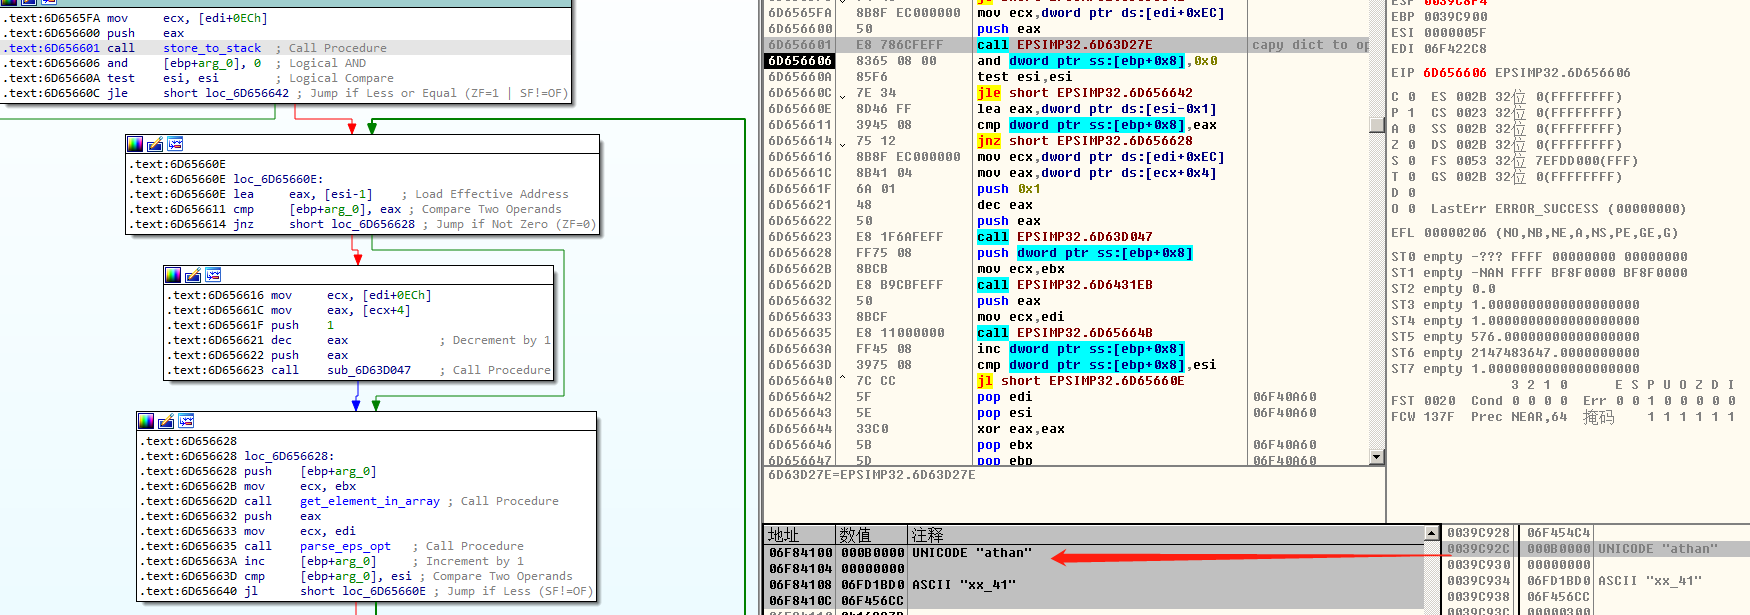Image resolution: width=1750 pixels, height=615 pixels.
Task: Grab the disassembly vertical scrollbar thumb
Action: point(1377,125)
